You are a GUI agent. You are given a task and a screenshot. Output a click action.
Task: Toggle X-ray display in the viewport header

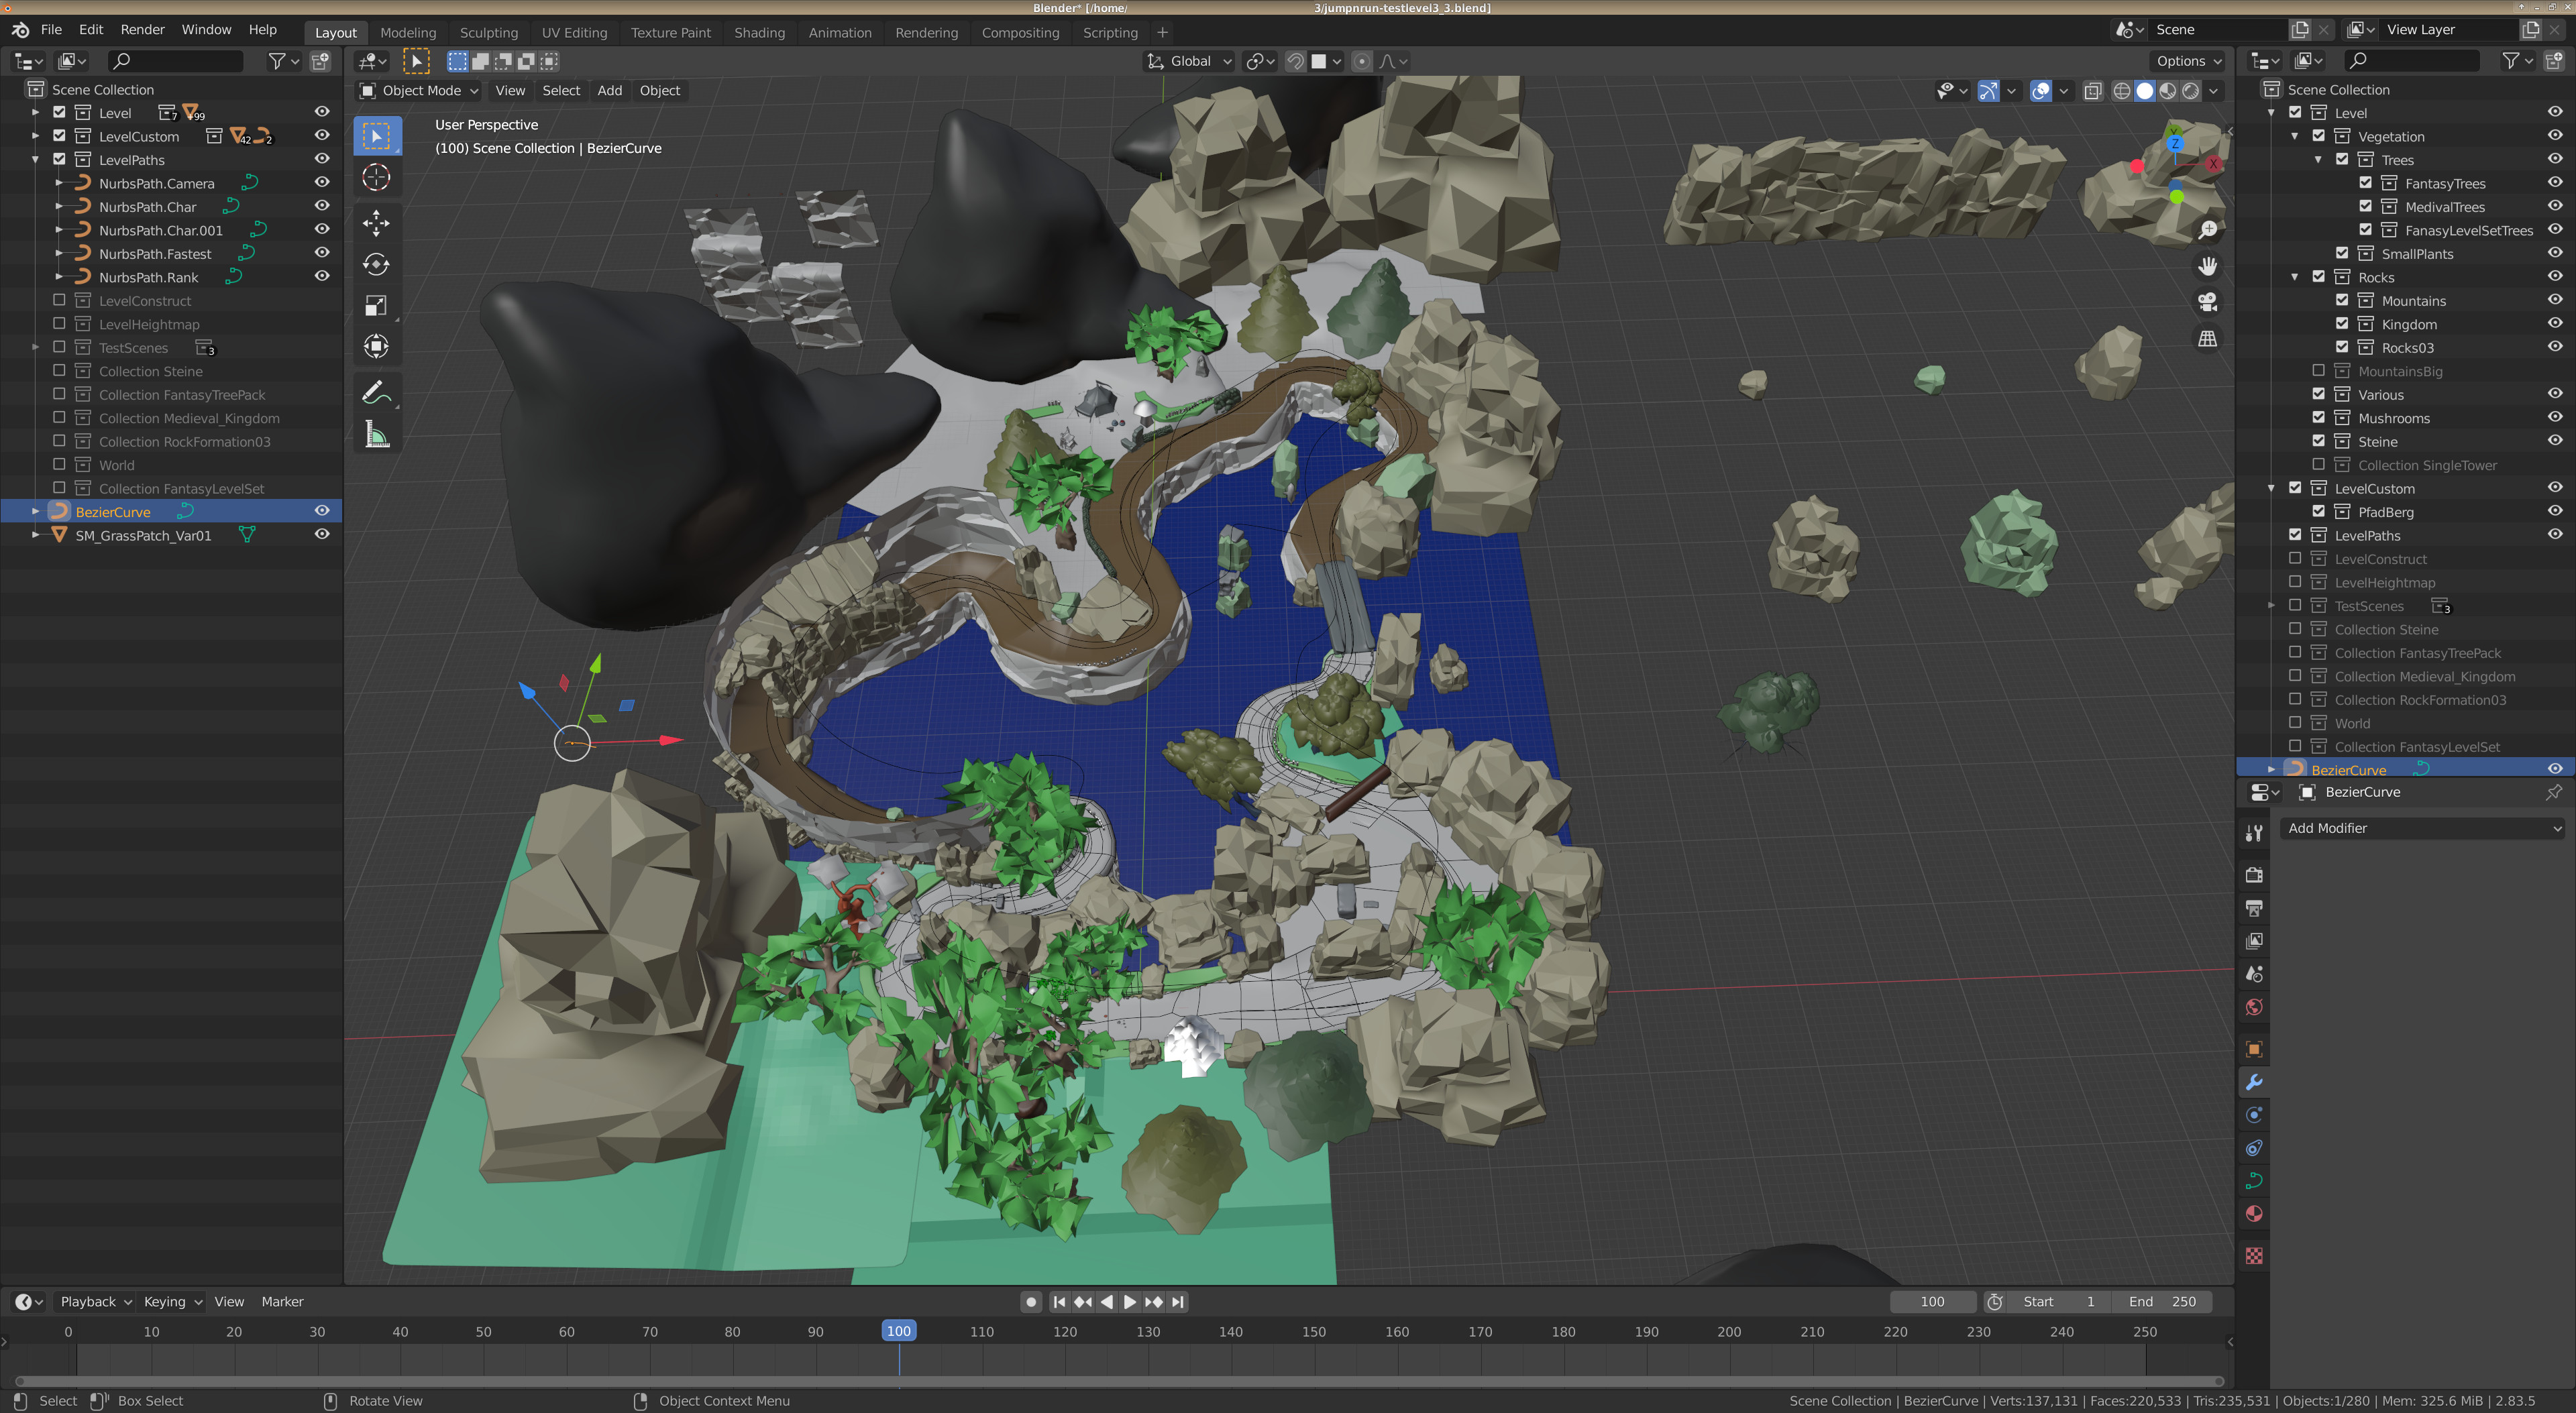click(x=2092, y=91)
